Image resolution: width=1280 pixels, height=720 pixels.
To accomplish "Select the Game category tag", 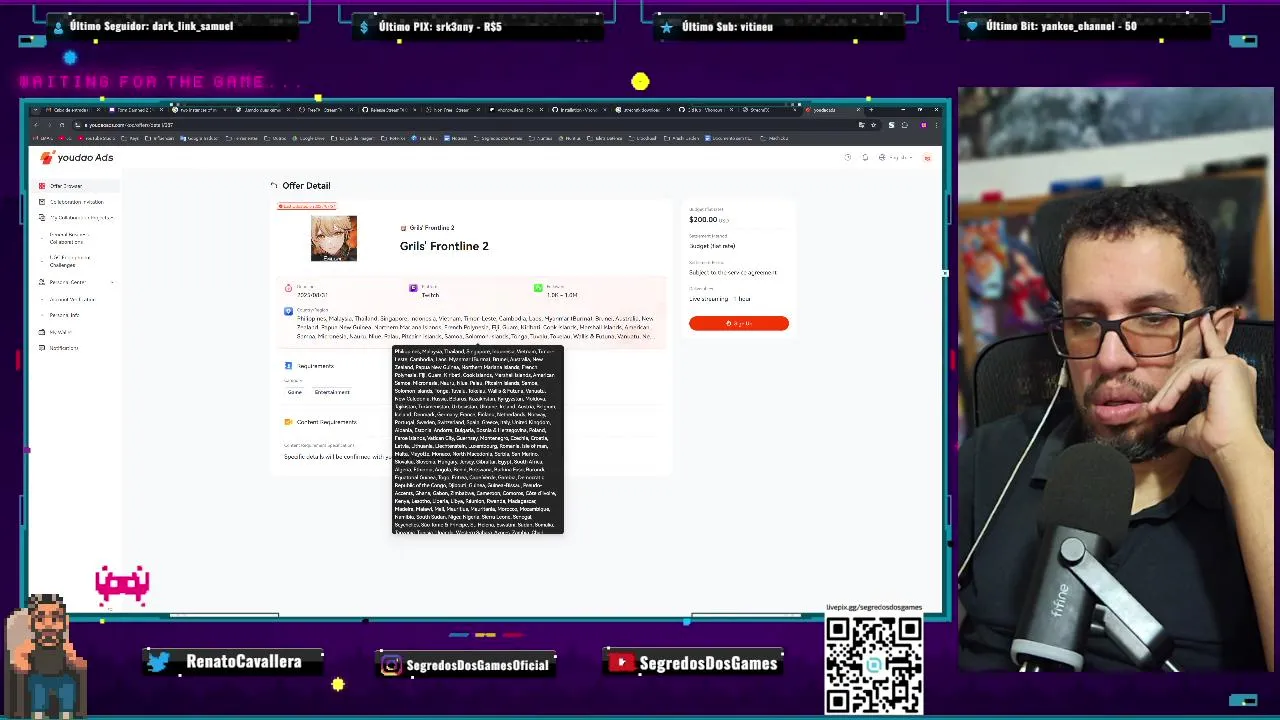I will (x=295, y=392).
